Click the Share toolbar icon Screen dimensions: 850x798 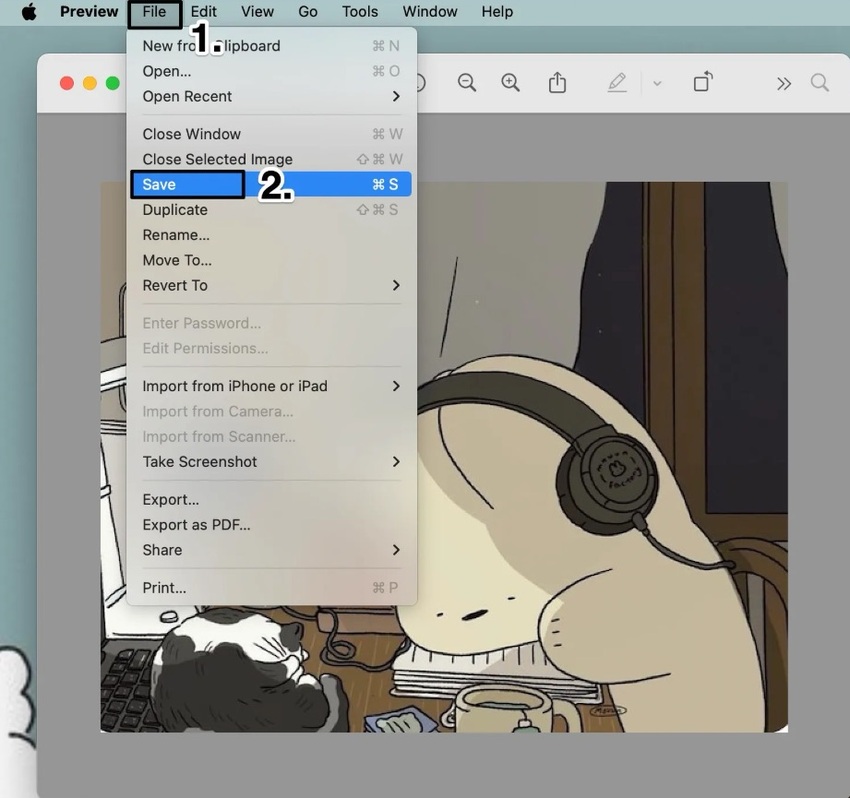[557, 83]
